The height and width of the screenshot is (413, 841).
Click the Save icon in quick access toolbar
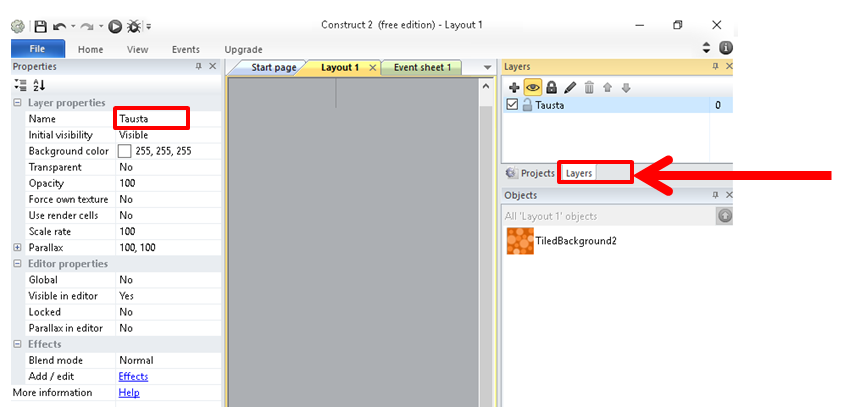tap(40, 25)
